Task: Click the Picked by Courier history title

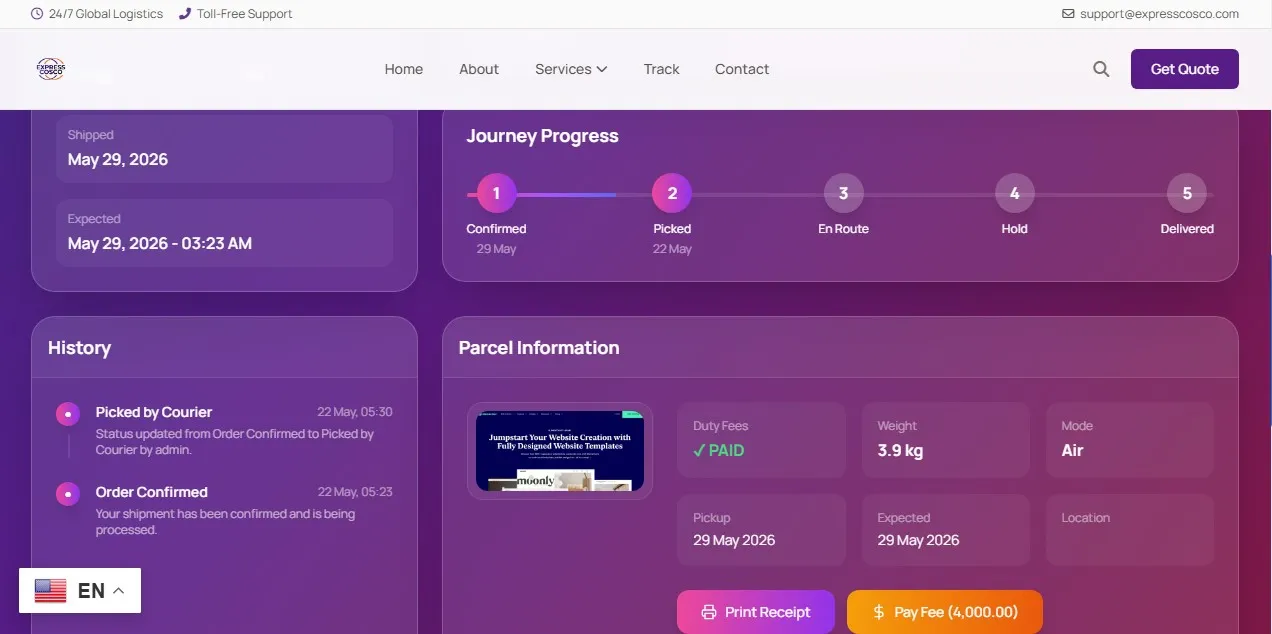Action: click(x=154, y=412)
